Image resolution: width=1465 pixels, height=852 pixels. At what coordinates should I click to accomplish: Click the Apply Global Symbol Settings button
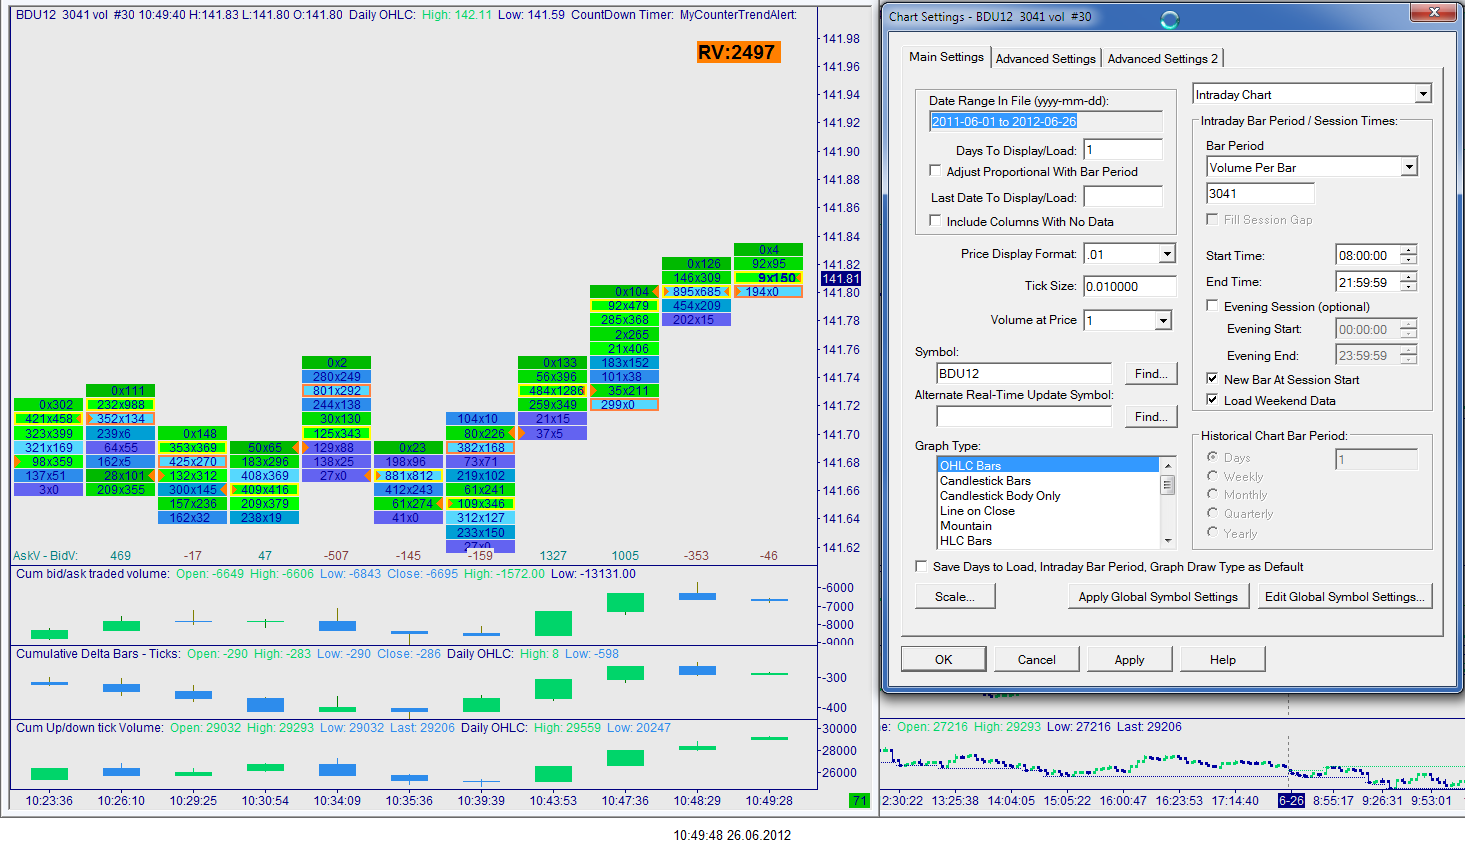pyautogui.click(x=1158, y=596)
